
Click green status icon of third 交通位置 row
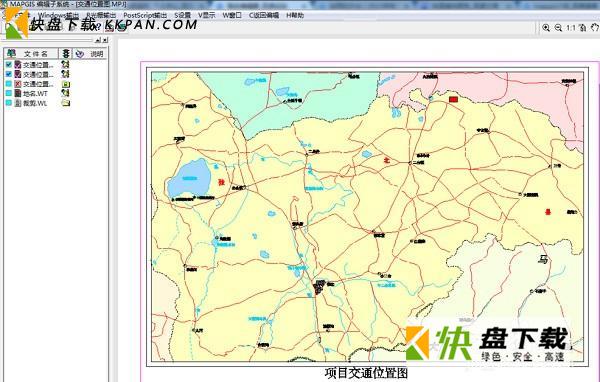[65, 84]
